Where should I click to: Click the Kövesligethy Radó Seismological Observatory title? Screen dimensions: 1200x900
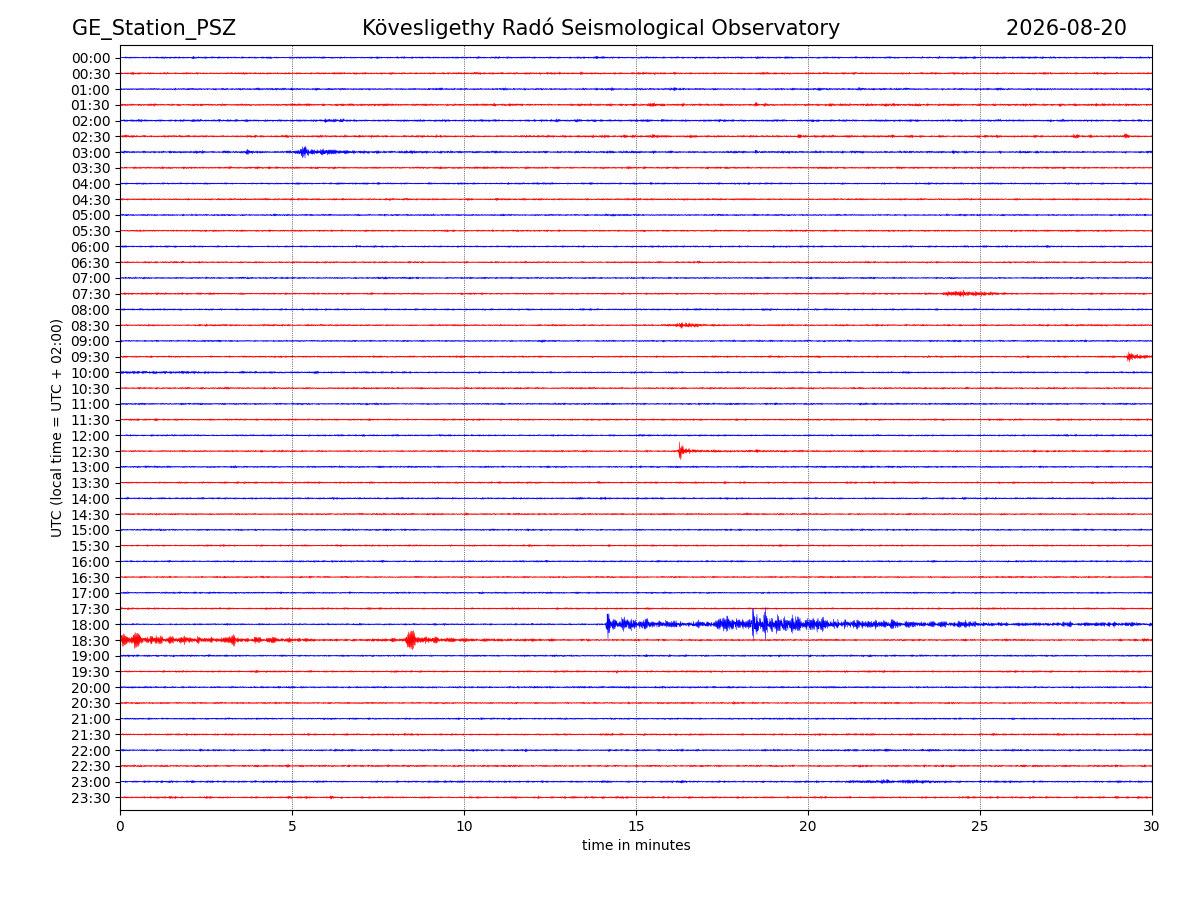click(x=601, y=28)
